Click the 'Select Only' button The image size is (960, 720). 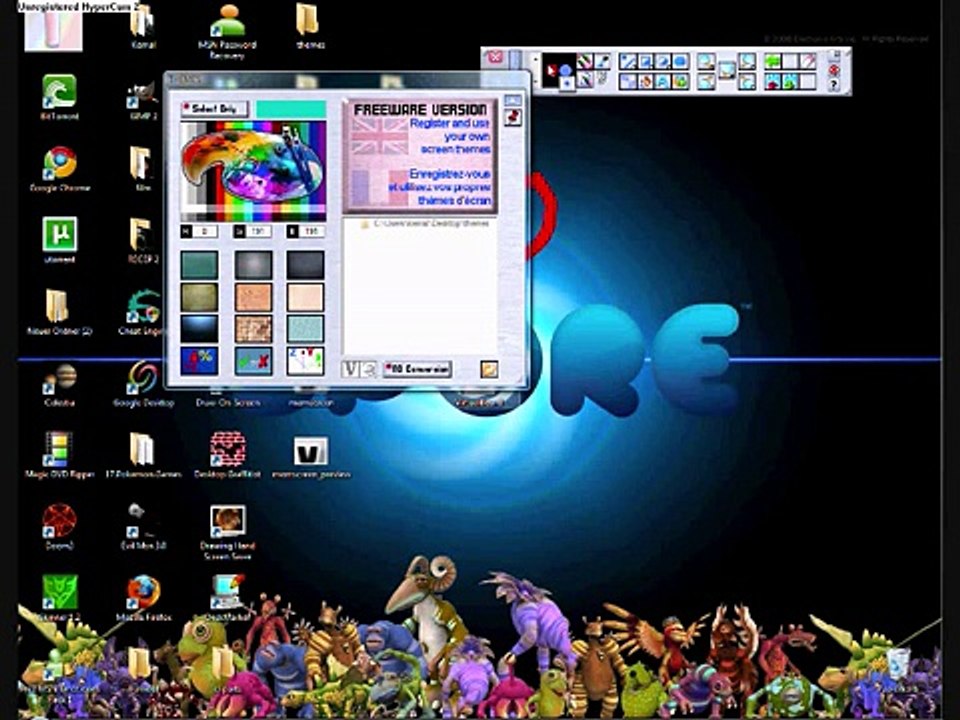(x=214, y=109)
